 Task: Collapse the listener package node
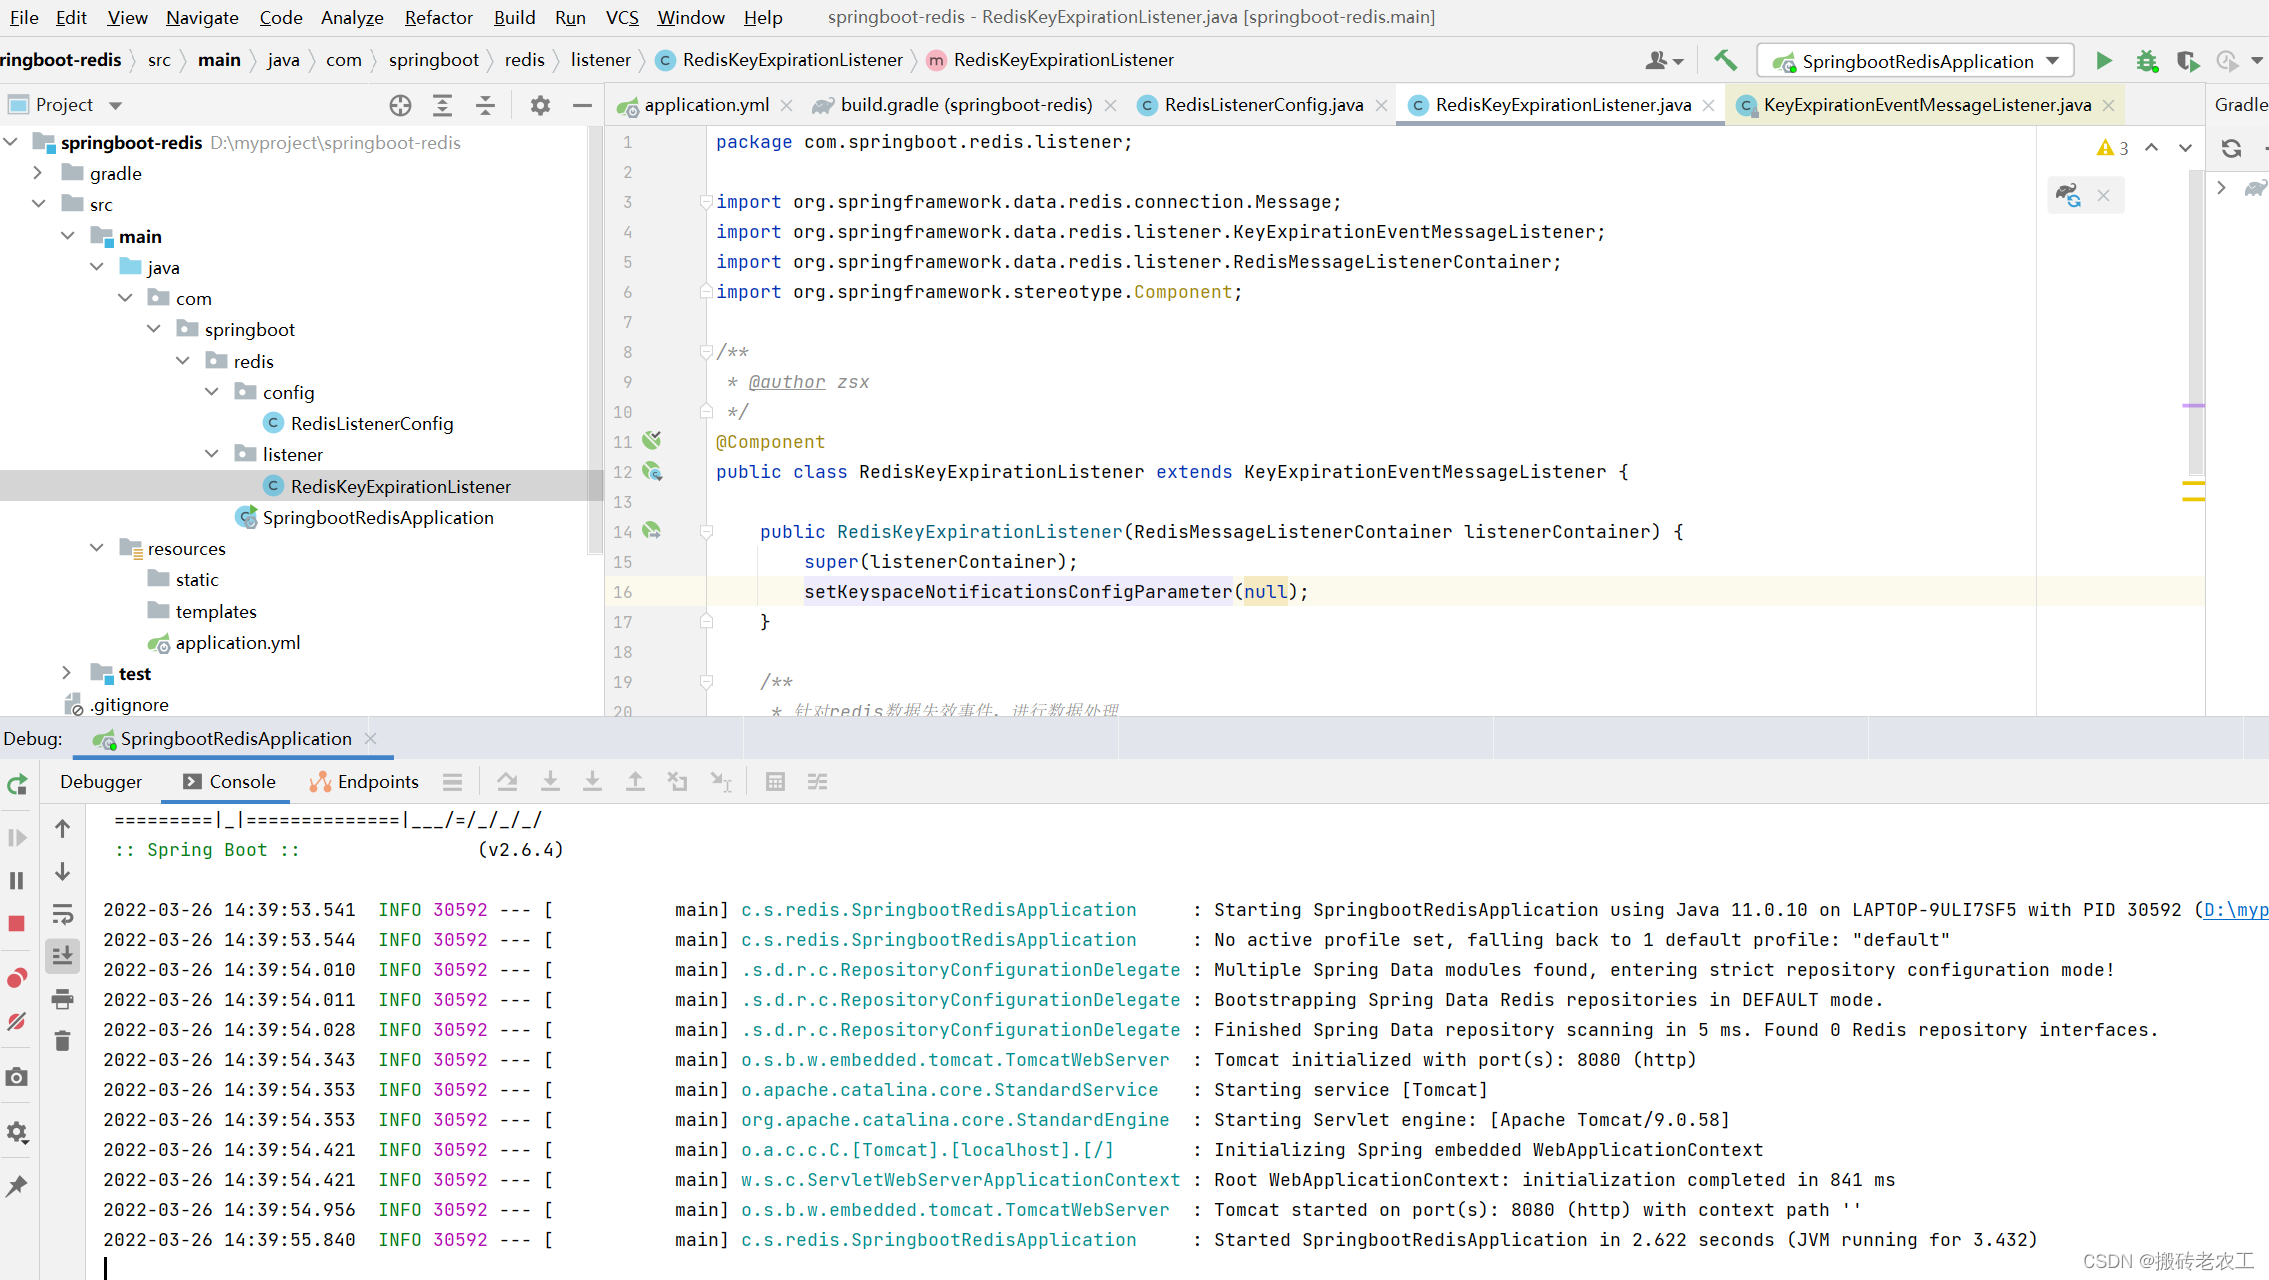(211, 454)
